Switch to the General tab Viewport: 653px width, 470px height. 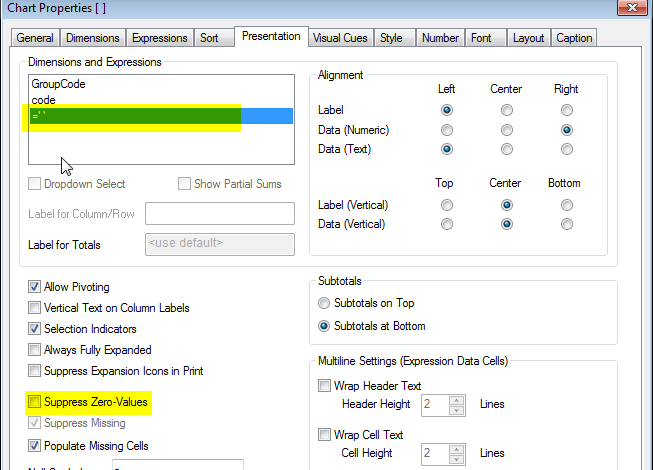[x=35, y=38]
